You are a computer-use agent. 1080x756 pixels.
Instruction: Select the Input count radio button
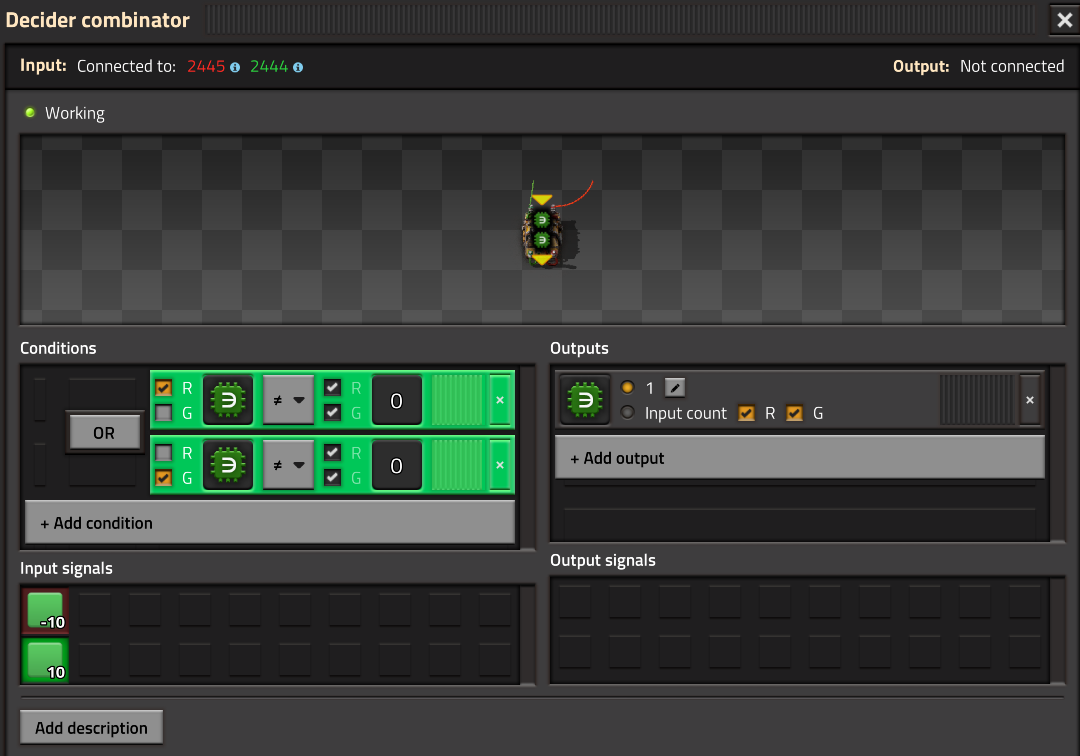[x=627, y=412]
